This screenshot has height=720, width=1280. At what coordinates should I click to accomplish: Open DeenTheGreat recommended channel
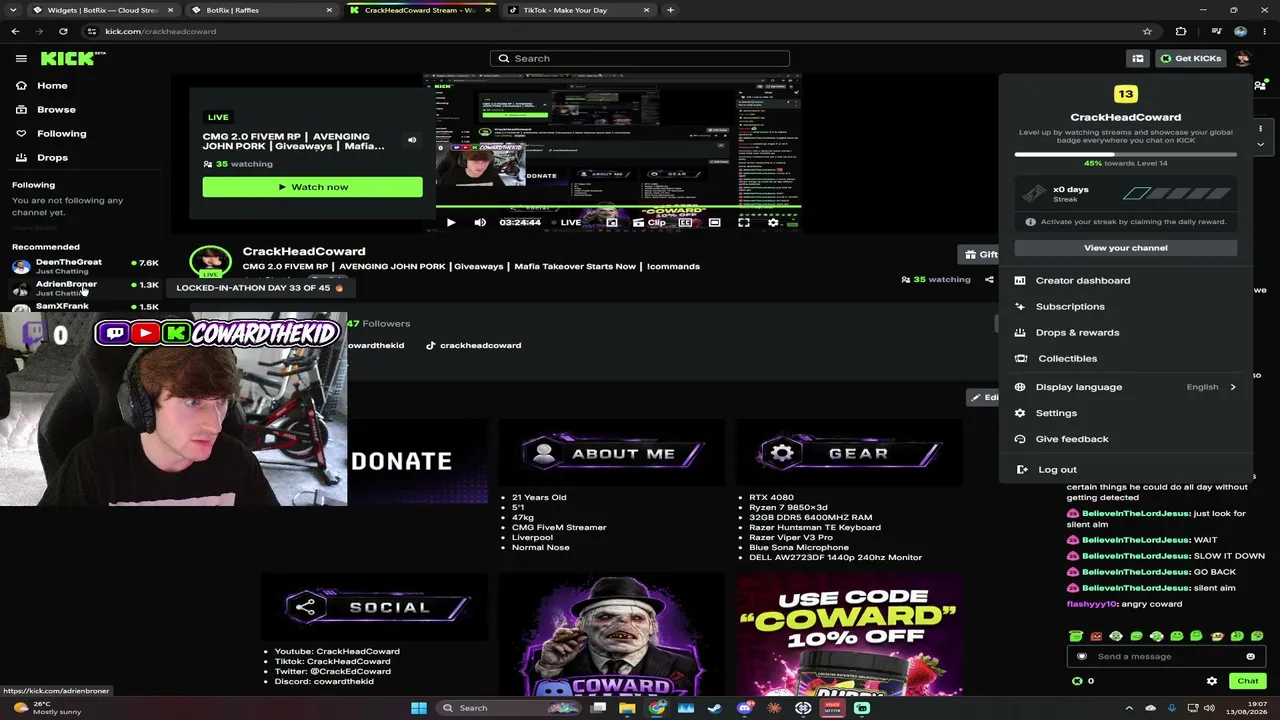[85, 265]
